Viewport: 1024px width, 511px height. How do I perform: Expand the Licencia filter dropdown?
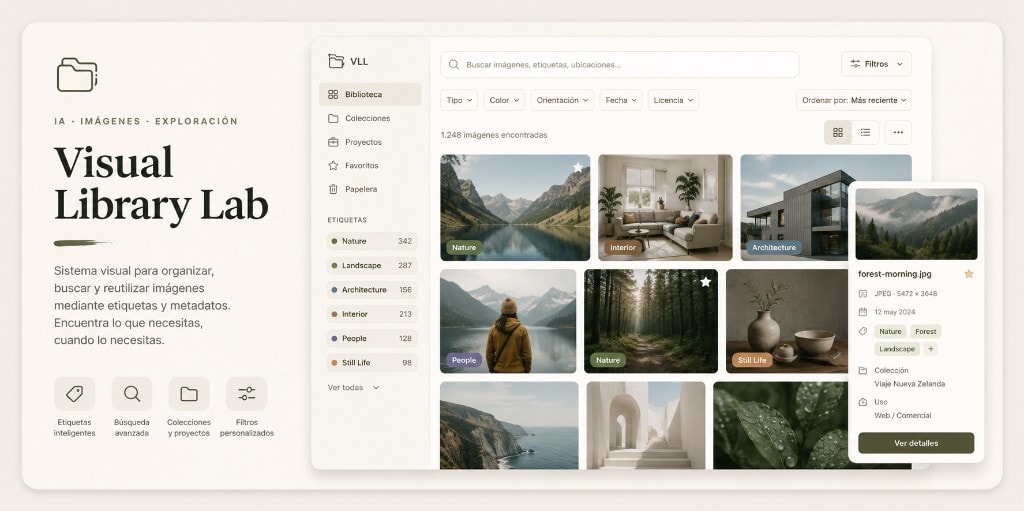[x=673, y=100]
